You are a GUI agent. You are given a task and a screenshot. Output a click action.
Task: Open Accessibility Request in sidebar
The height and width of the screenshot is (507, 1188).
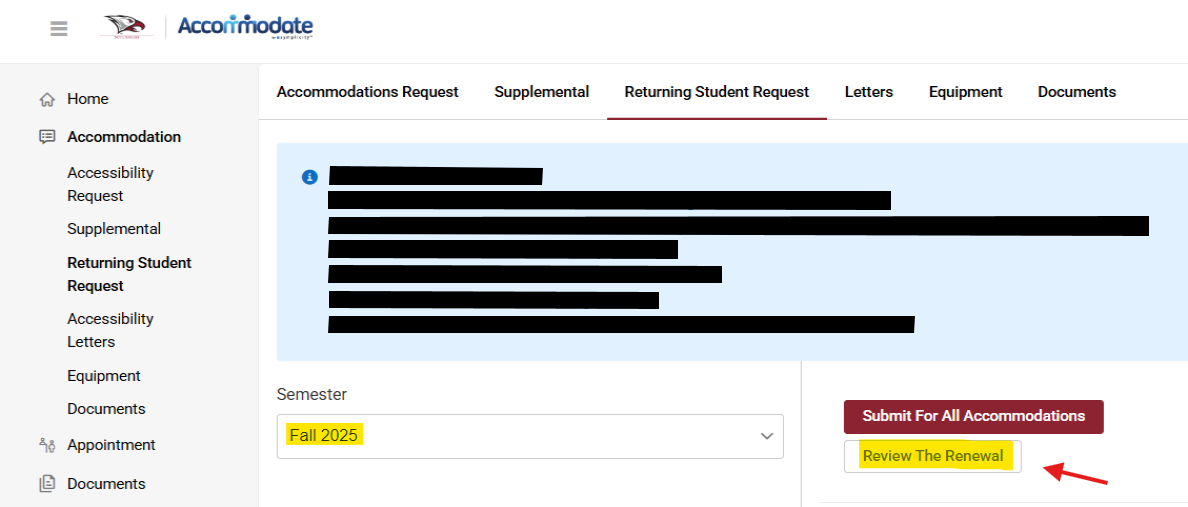[111, 184]
